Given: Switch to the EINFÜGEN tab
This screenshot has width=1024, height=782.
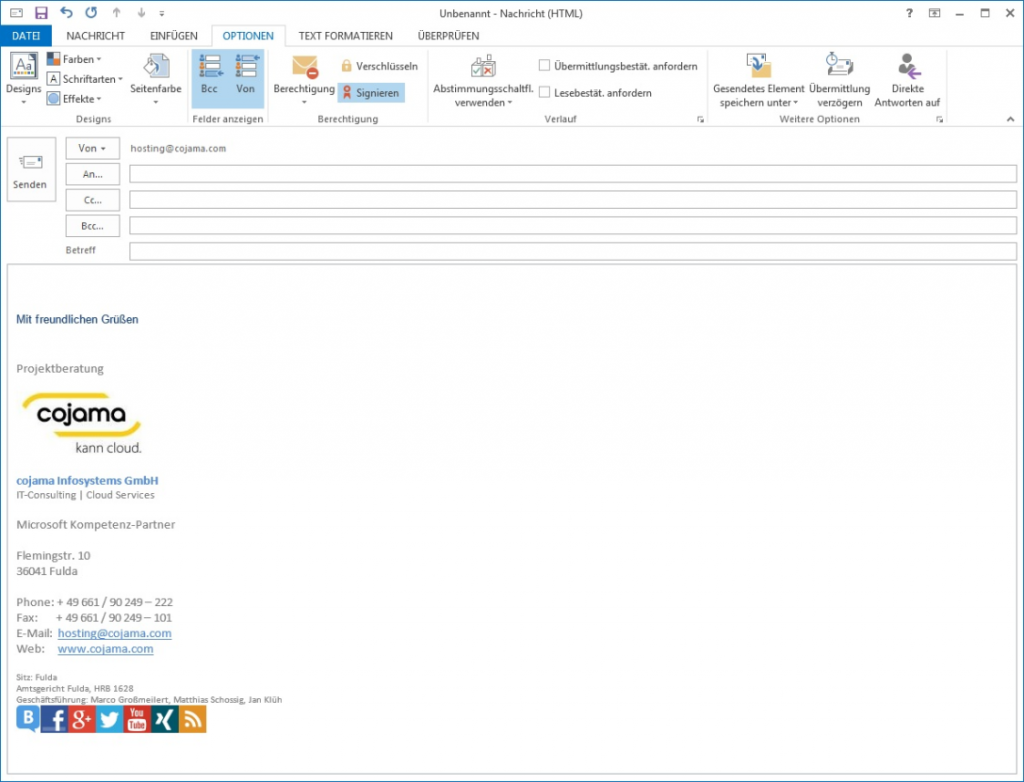Looking at the screenshot, I should pos(173,36).
